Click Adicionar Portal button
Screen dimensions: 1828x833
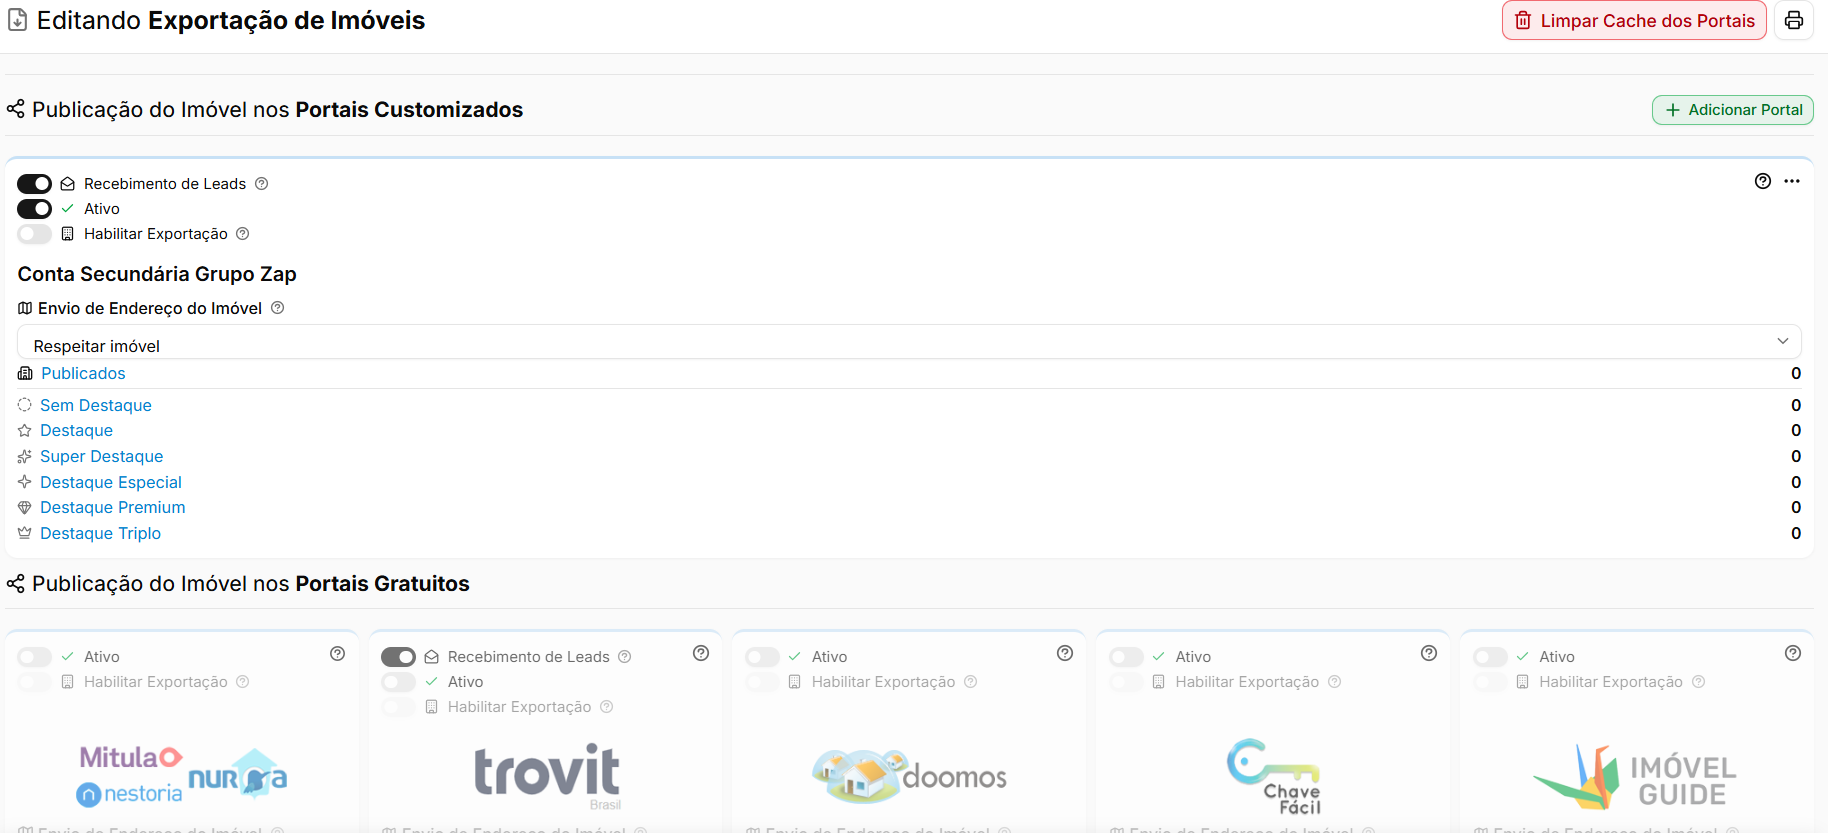point(1733,110)
